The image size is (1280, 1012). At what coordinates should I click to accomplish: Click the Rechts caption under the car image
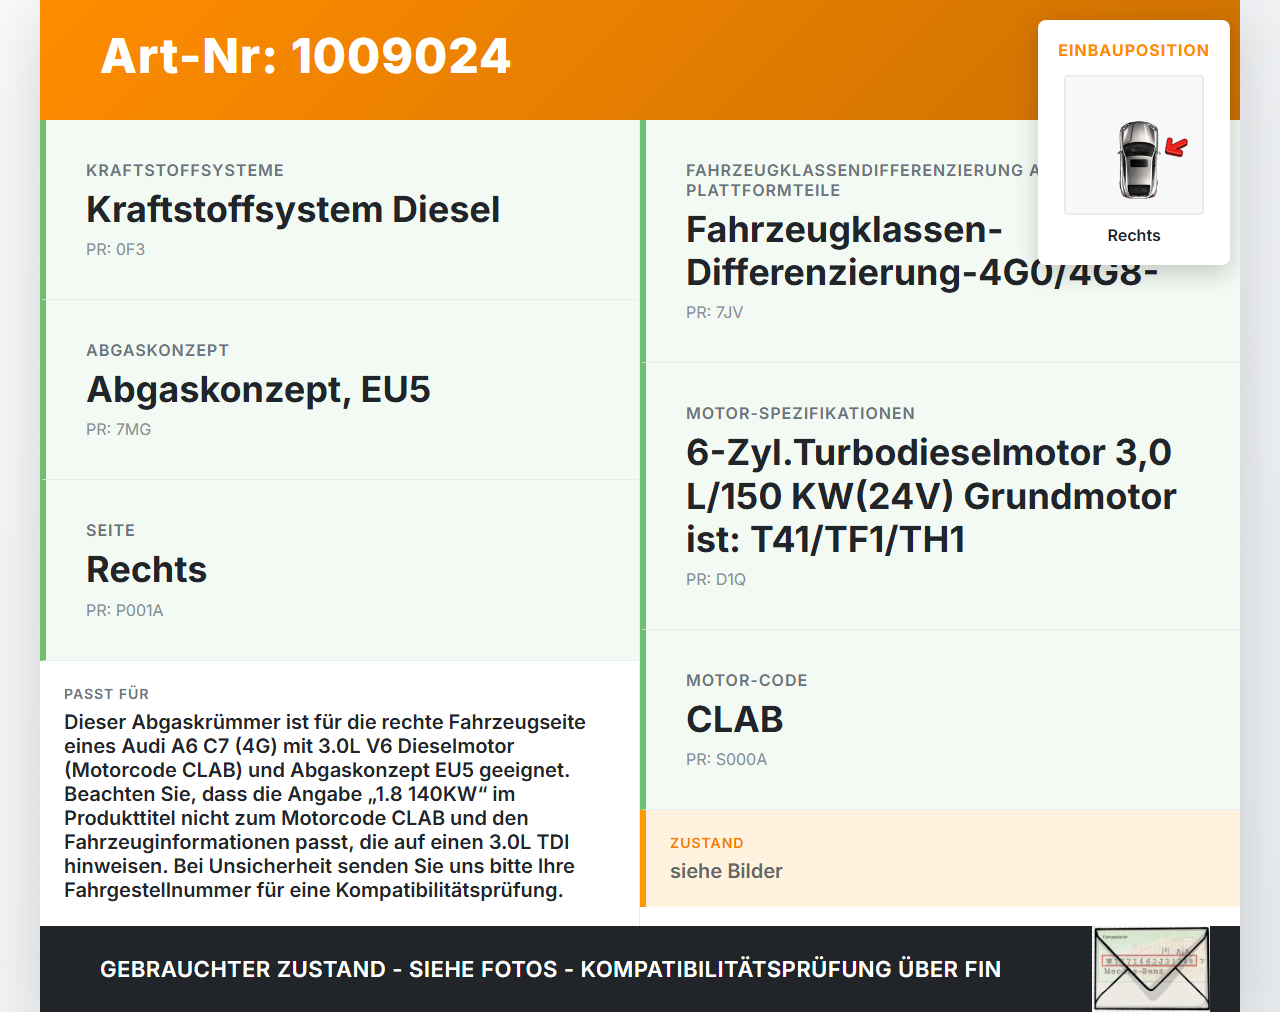point(1134,235)
